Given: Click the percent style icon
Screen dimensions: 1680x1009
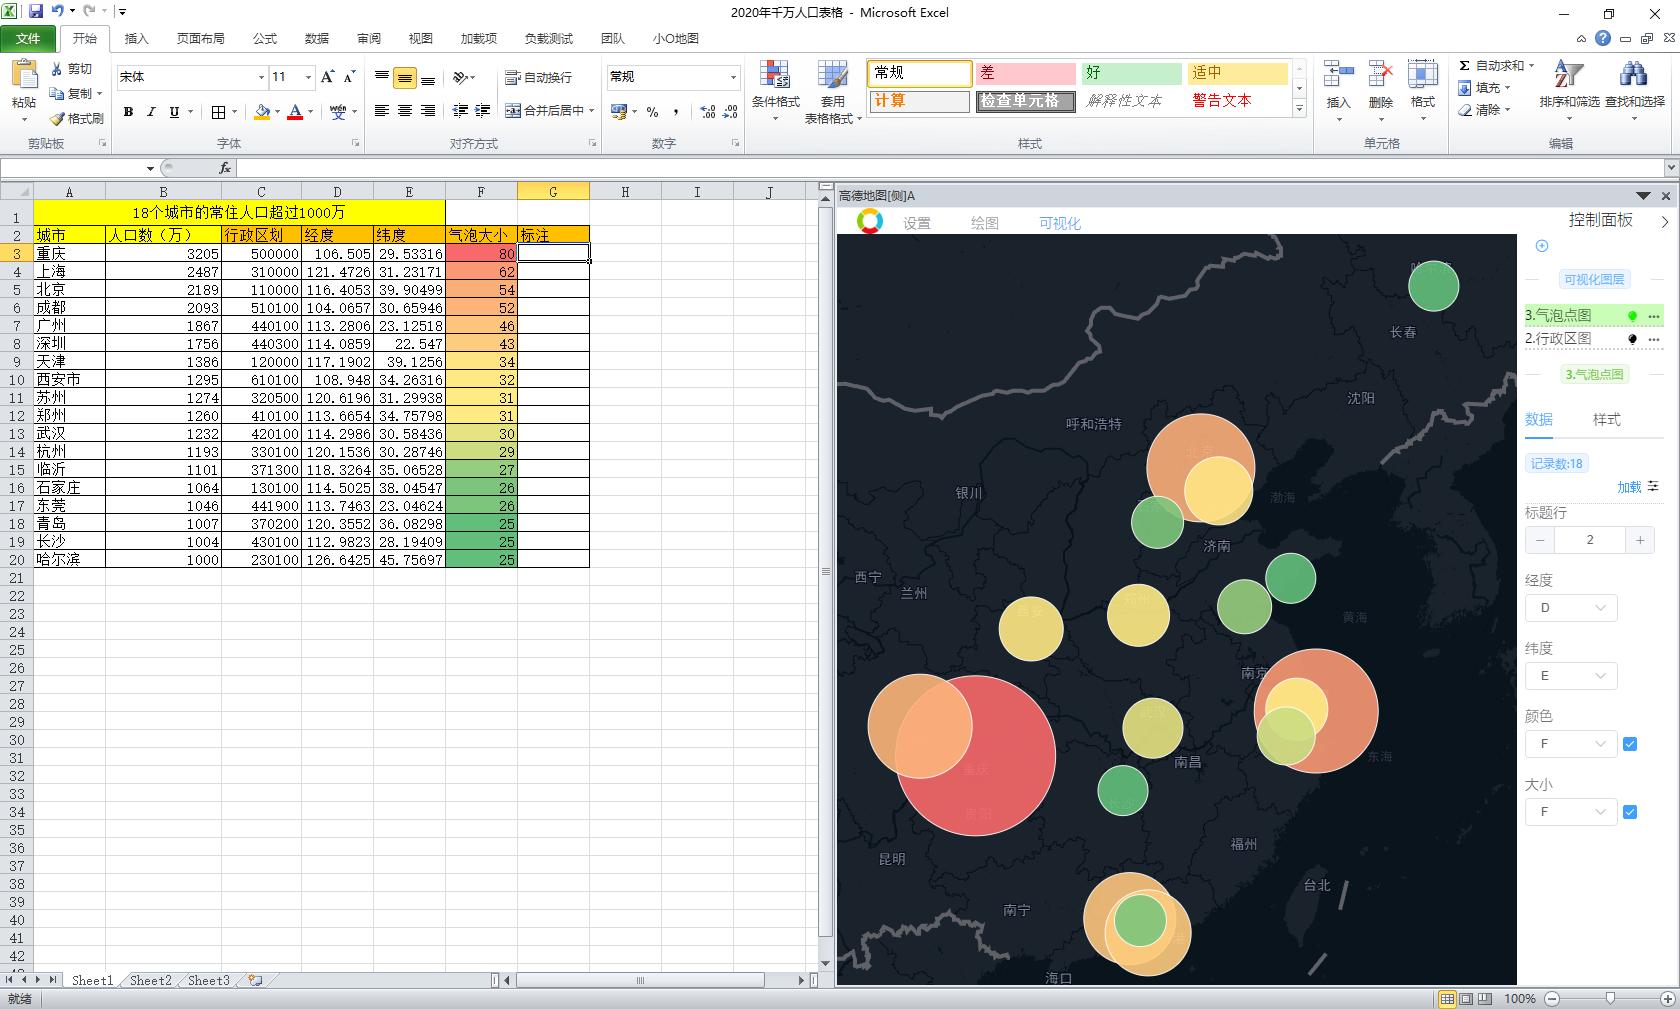Looking at the screenshot, I should (x=652, y=112).
